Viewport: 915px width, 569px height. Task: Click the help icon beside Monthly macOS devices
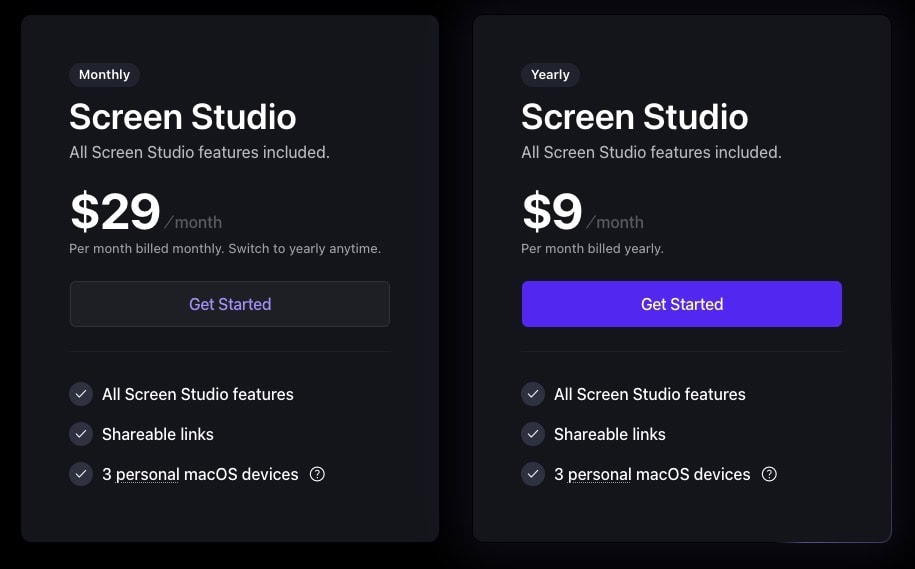317,474
